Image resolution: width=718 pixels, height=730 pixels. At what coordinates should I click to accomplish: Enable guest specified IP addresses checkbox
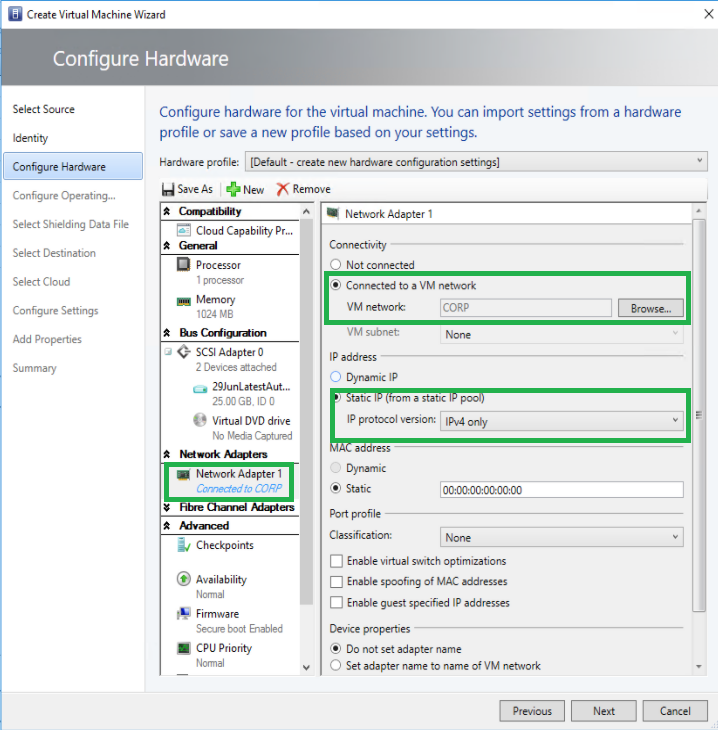coord(336,602)
